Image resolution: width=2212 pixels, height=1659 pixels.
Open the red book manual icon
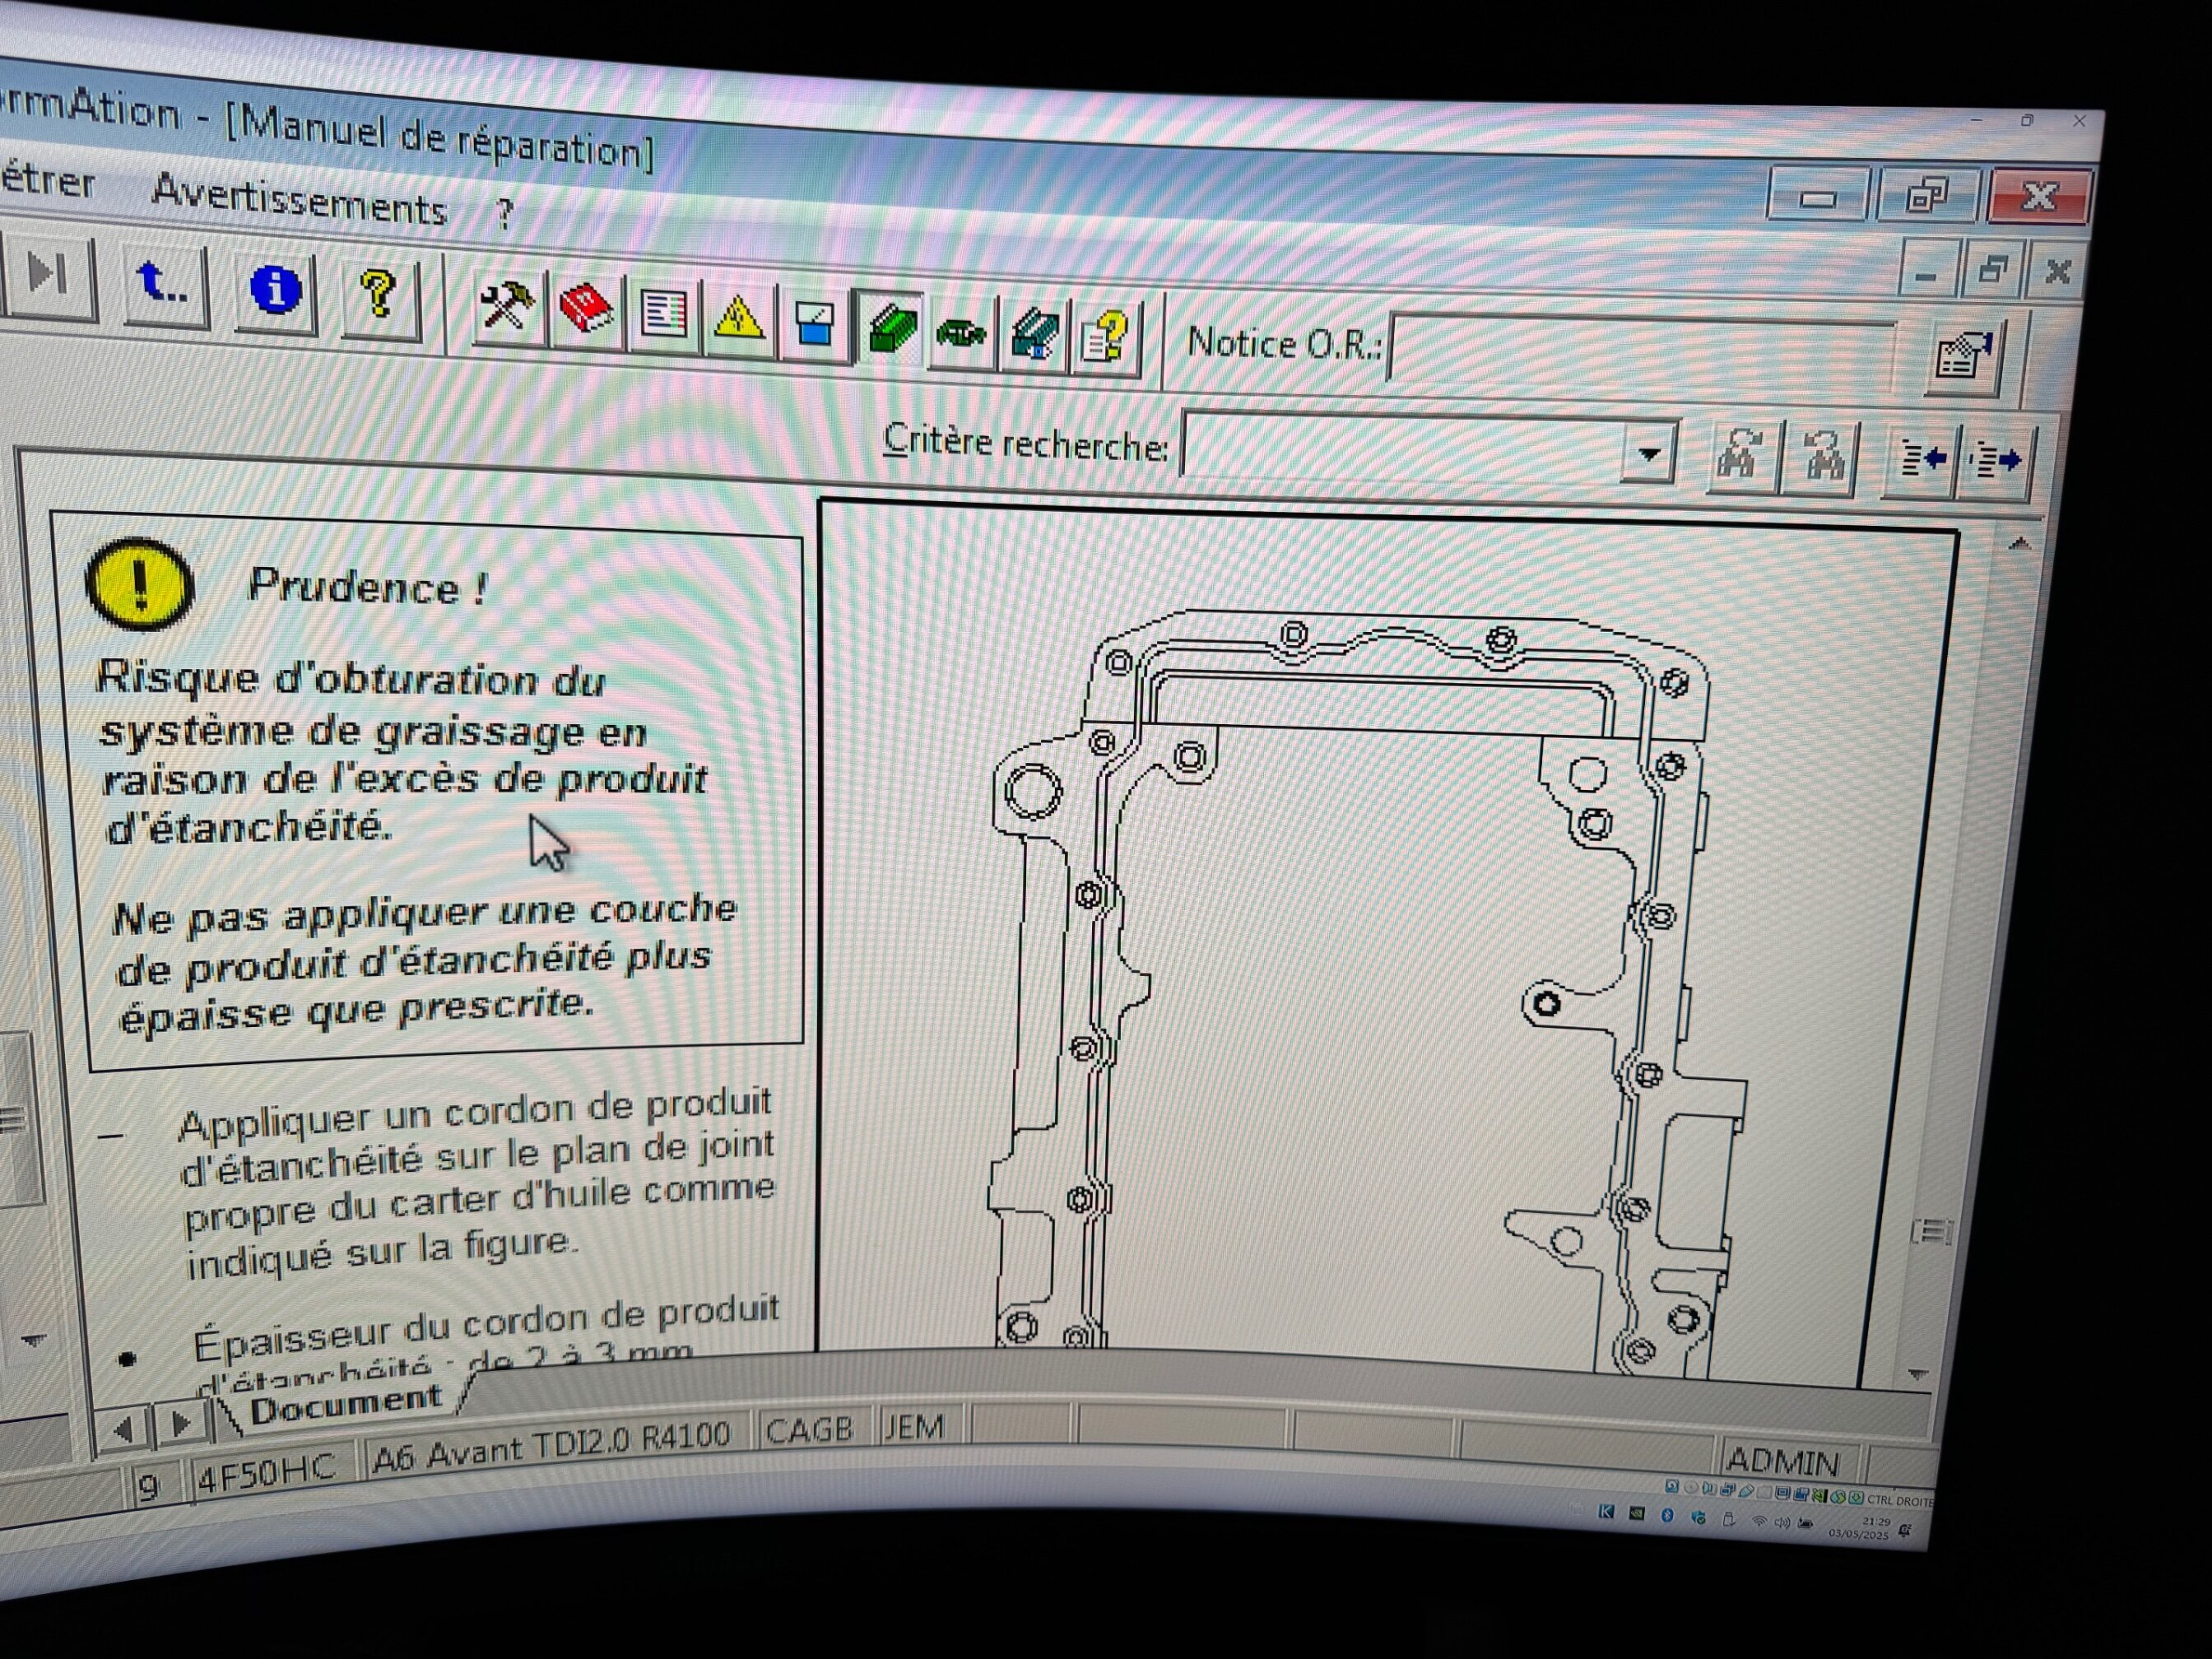coord(586,310)
